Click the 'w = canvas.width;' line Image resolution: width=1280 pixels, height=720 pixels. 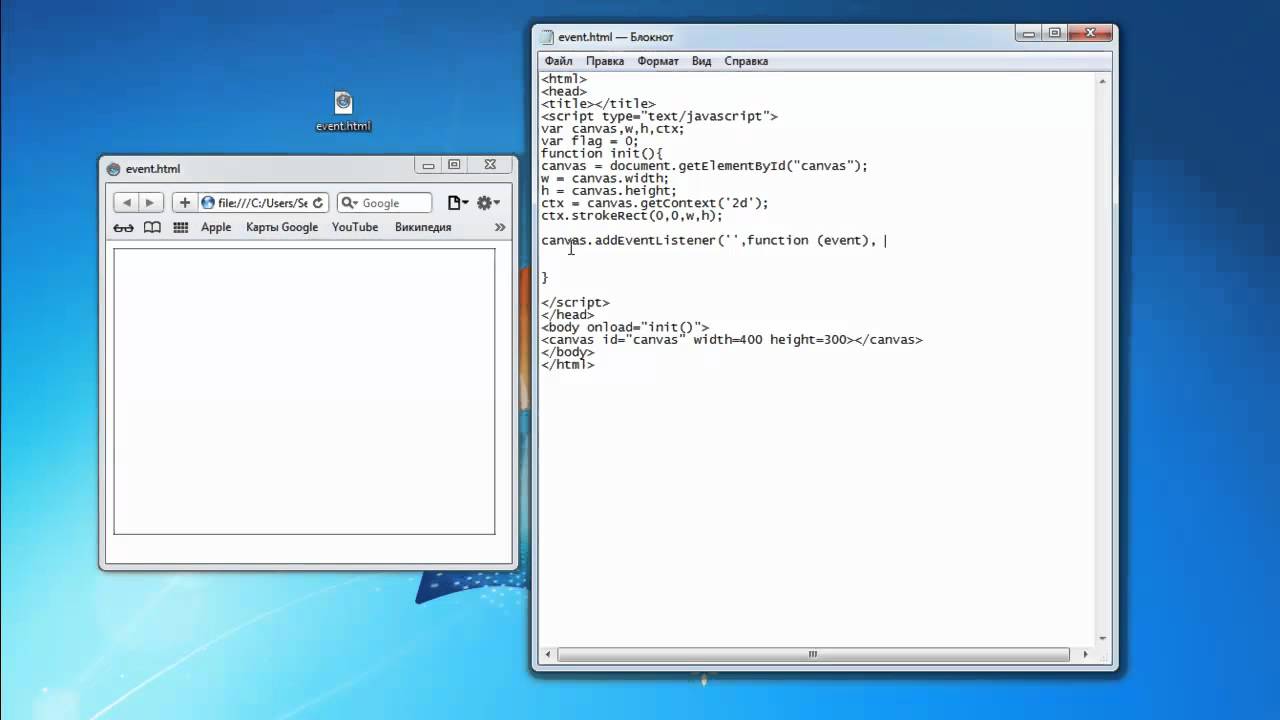605,178
